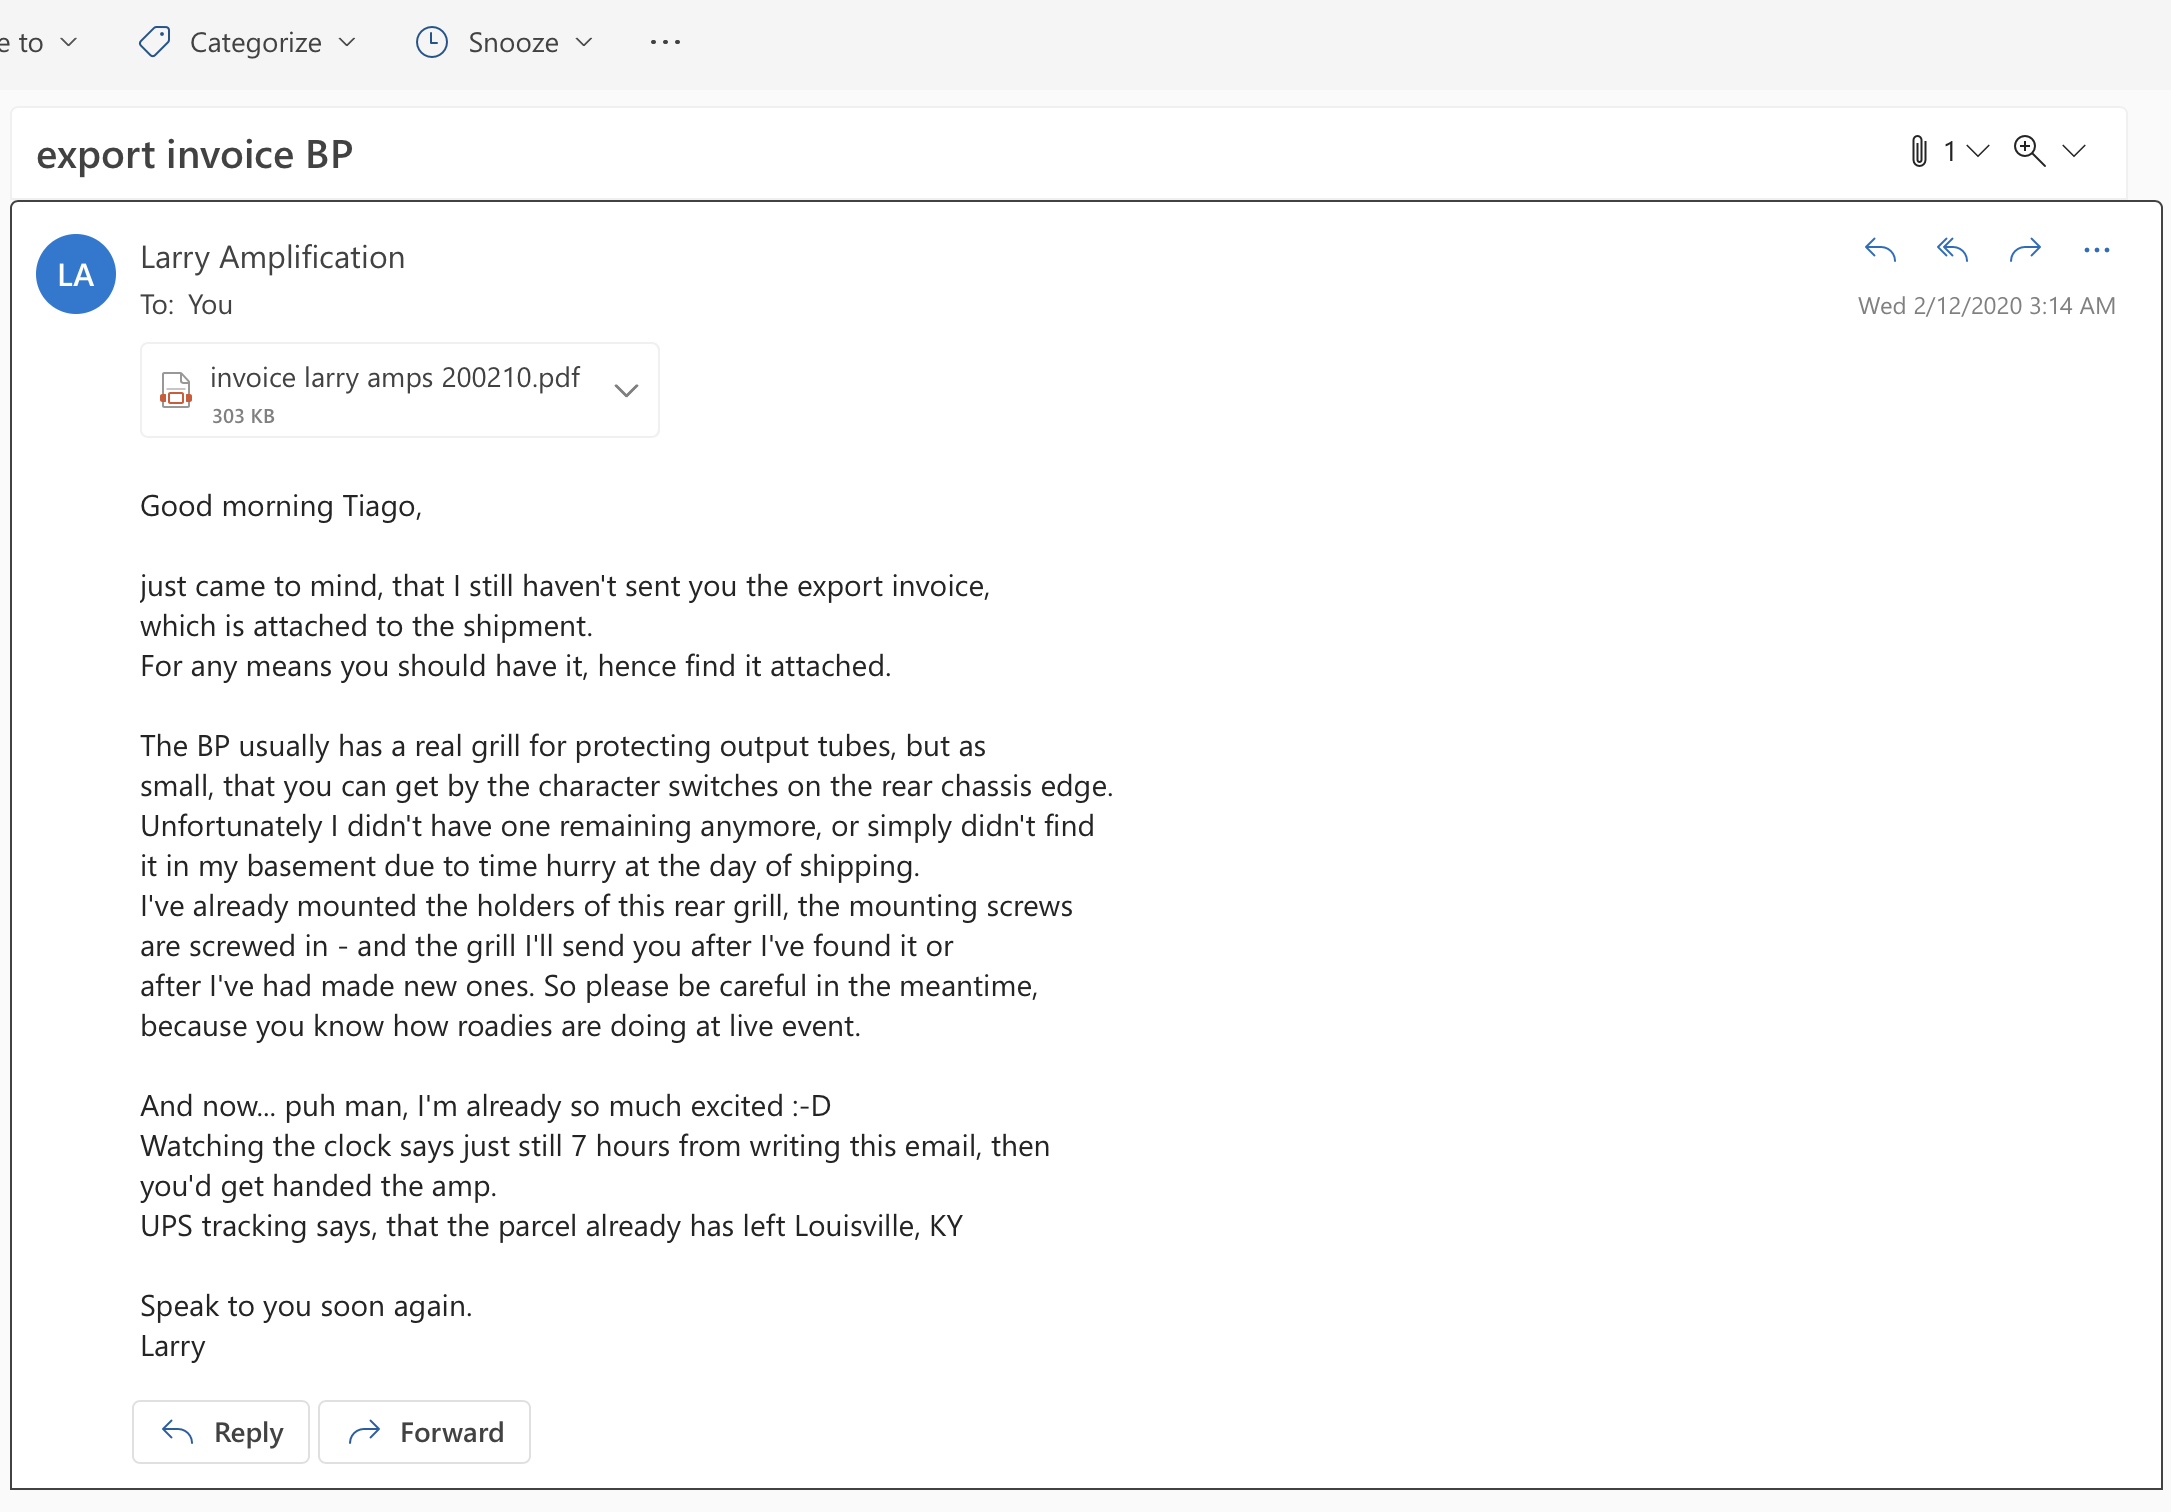This screenshot has height=1512, width=2171.
Task: Expand the zoom options chevron
Action: point(2074,151)
